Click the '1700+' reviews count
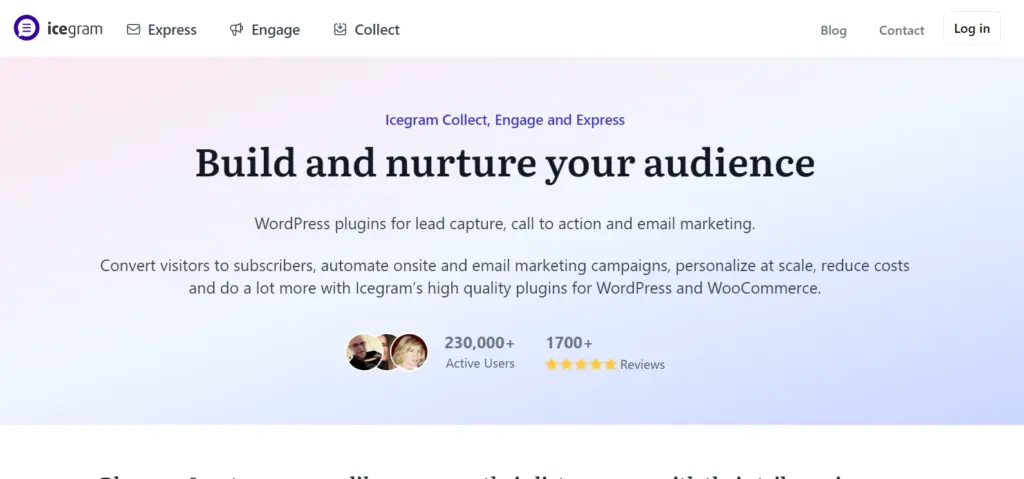 coord(569,343)
